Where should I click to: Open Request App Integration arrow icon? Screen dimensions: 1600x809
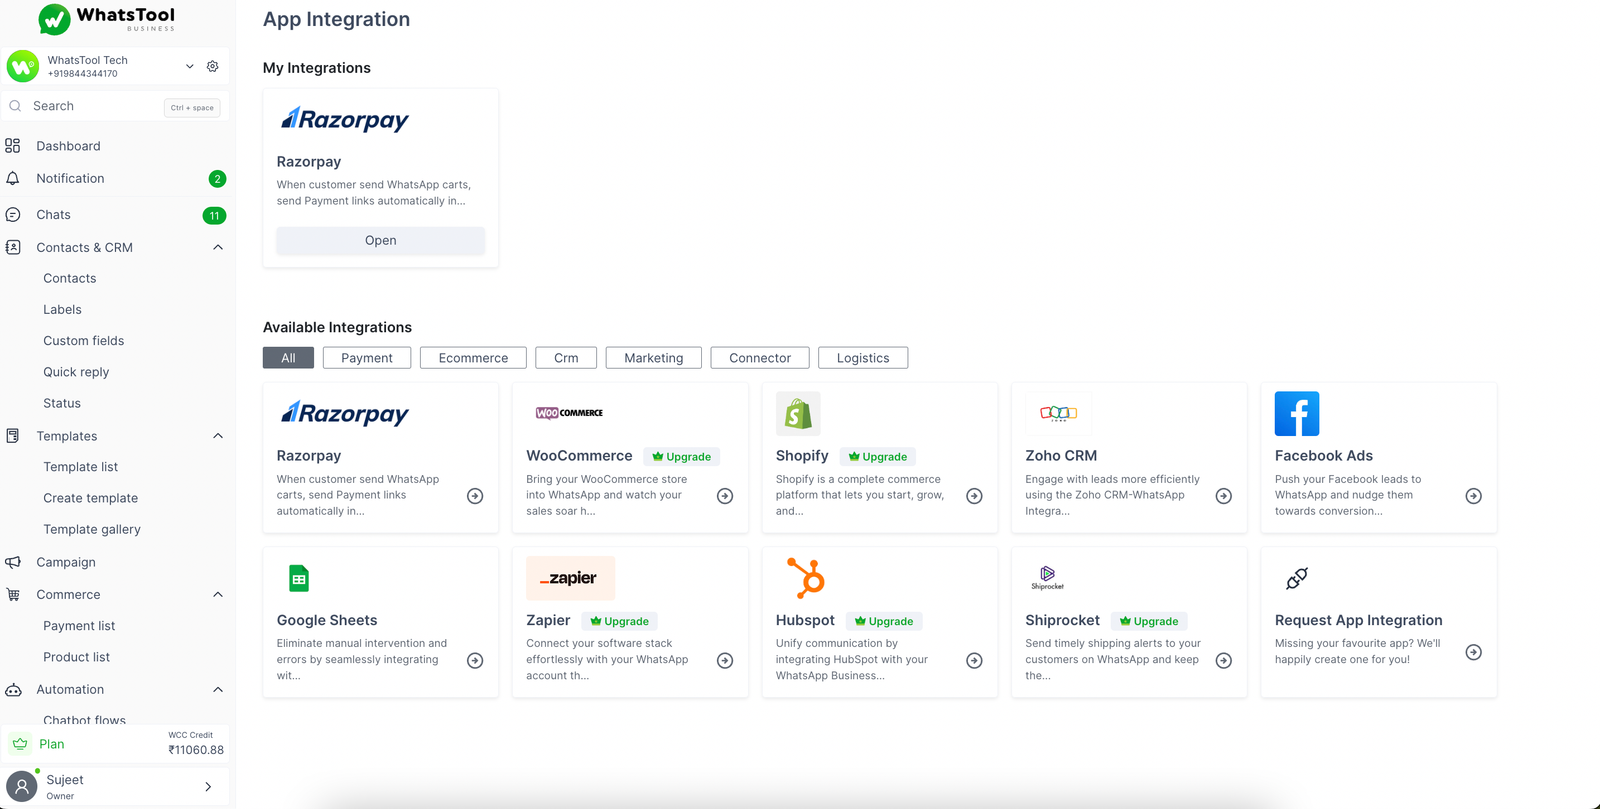click(1473, 652)
